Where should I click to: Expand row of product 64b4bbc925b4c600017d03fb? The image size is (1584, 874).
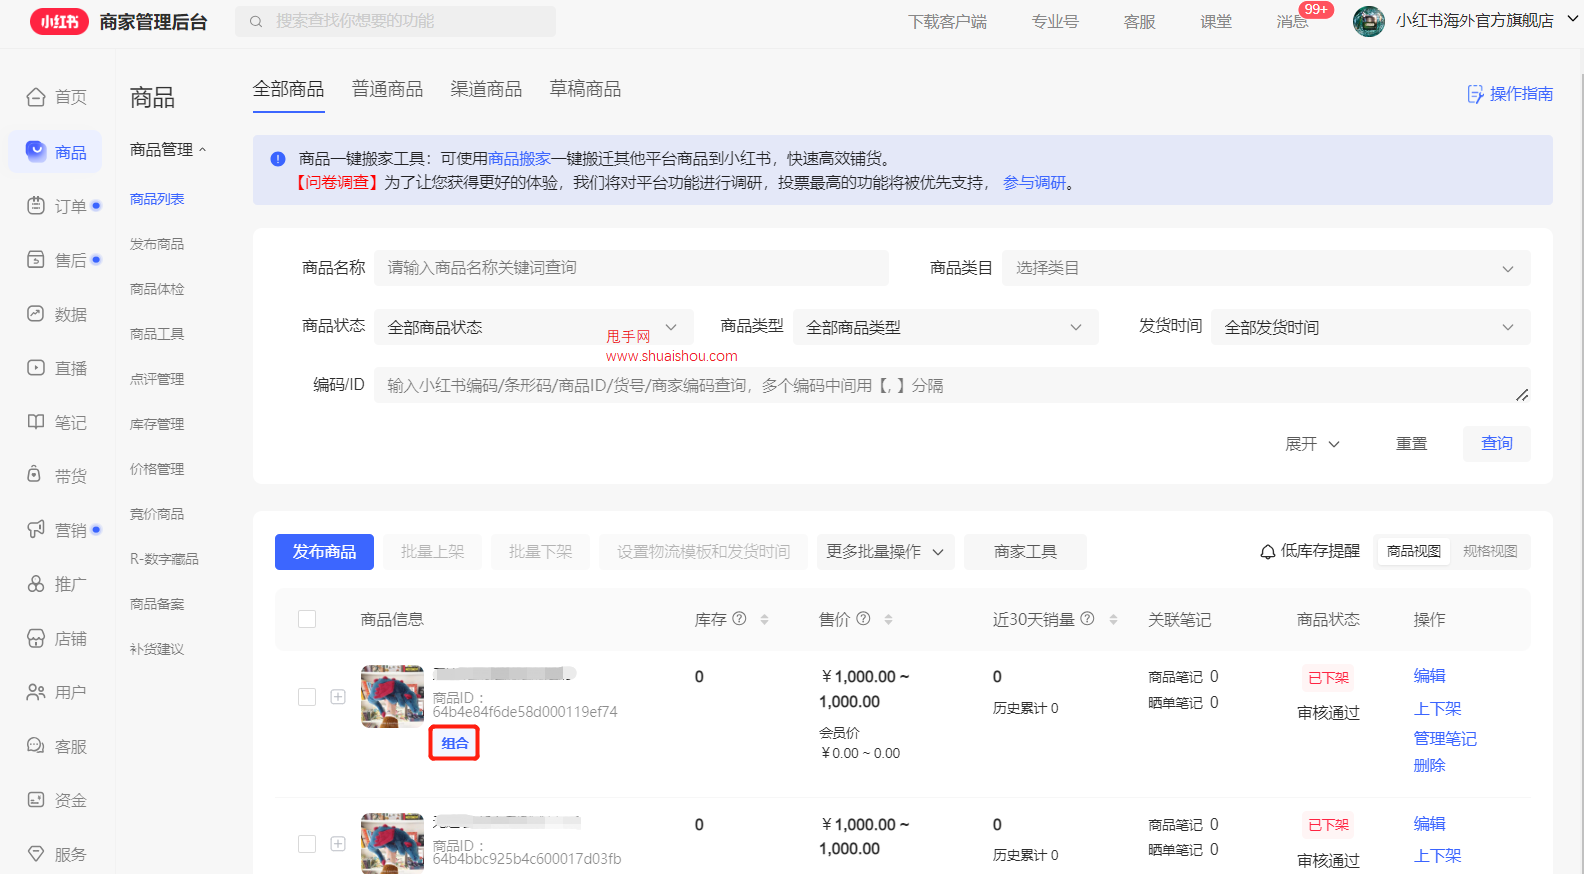[338, 844]
